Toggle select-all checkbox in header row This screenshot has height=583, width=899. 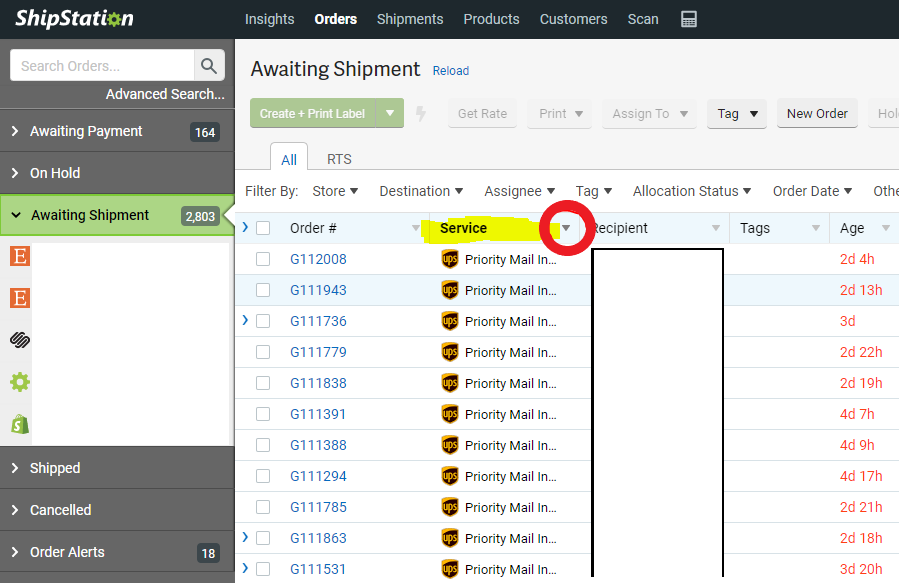[263, 228]
